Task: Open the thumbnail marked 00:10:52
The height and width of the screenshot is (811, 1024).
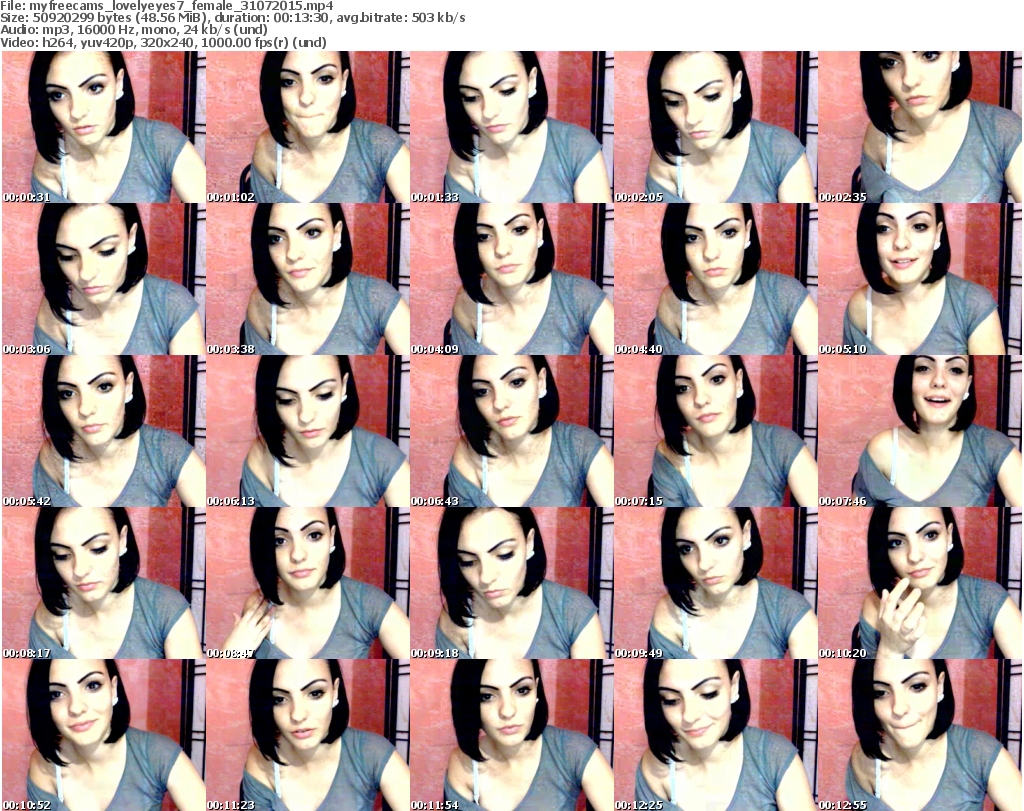Action: (x=104, y=735)
